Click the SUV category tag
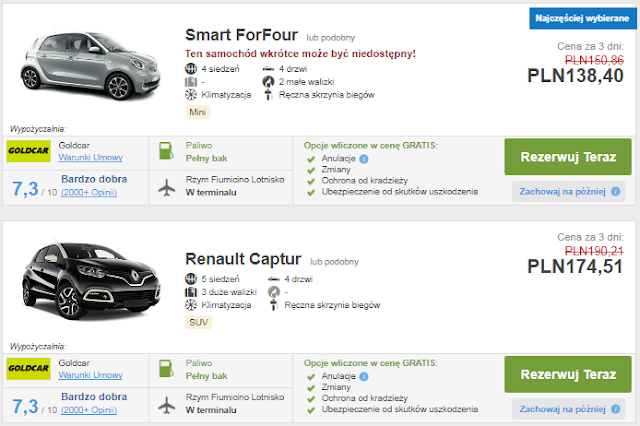 [x=199, y=323]
